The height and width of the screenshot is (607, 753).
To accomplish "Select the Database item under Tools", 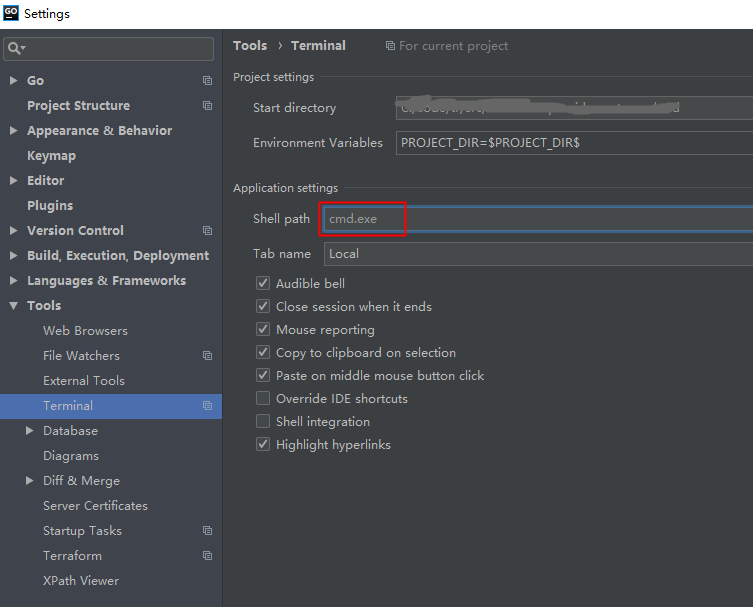I will 71,431.
